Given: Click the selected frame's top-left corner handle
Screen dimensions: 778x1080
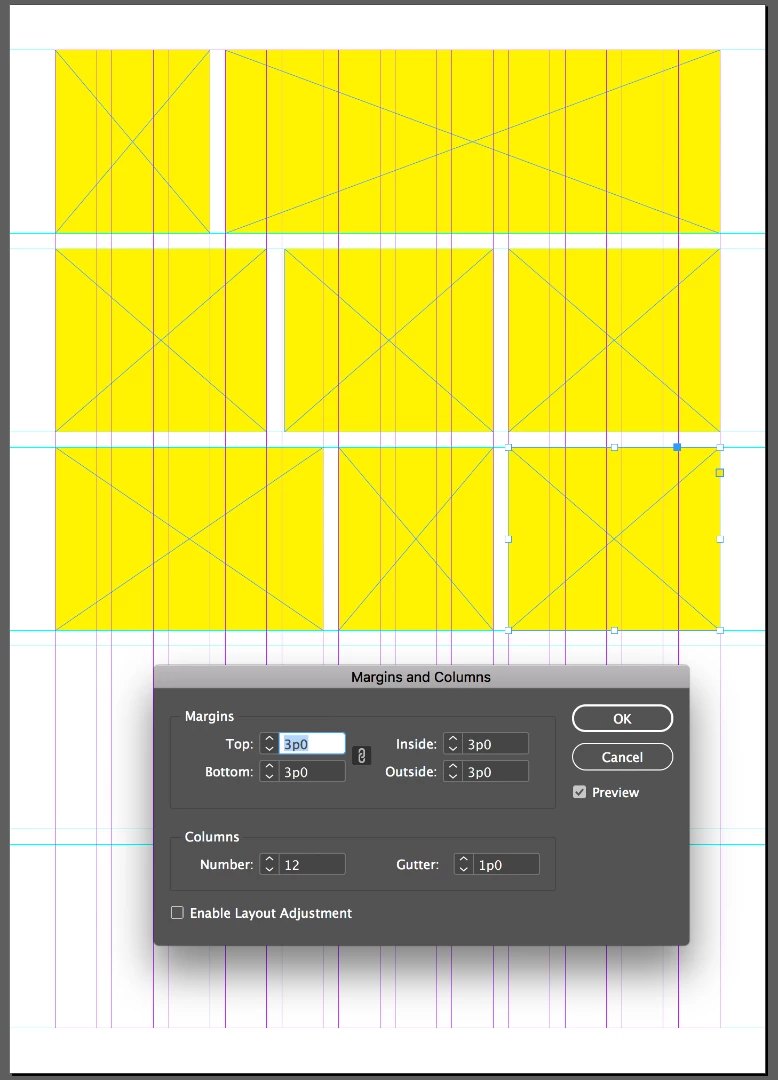Looking at the screenshot, I should [509, 447].
